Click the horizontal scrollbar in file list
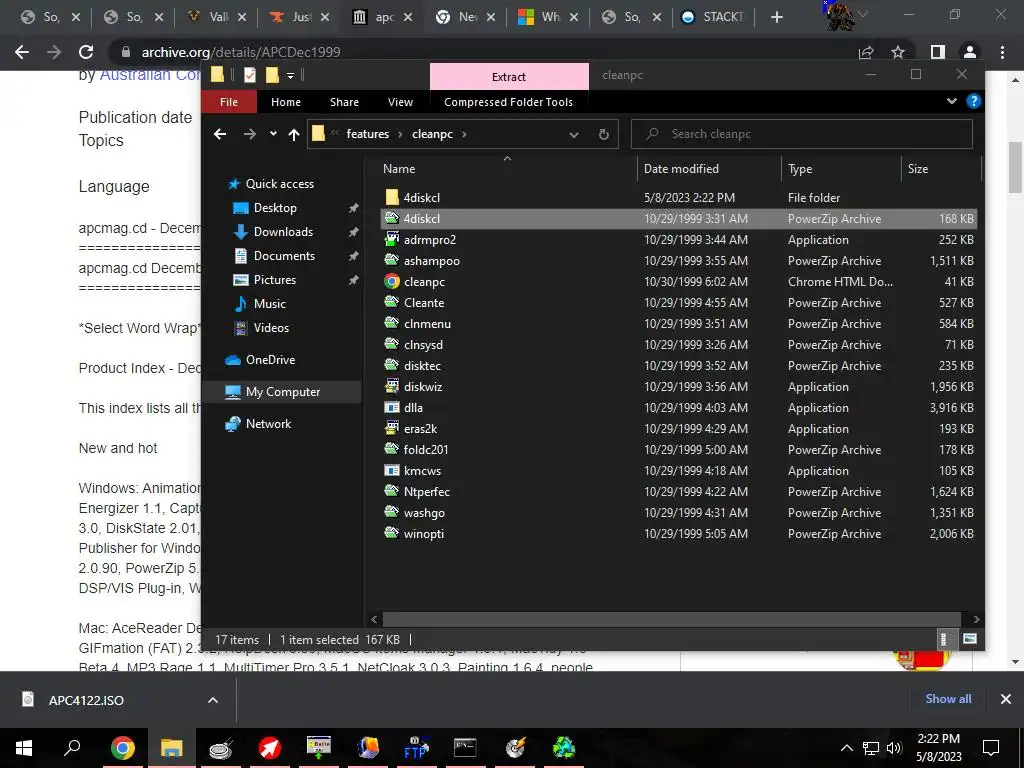Viewport: 1024px width, 768px height. point(671,618)
